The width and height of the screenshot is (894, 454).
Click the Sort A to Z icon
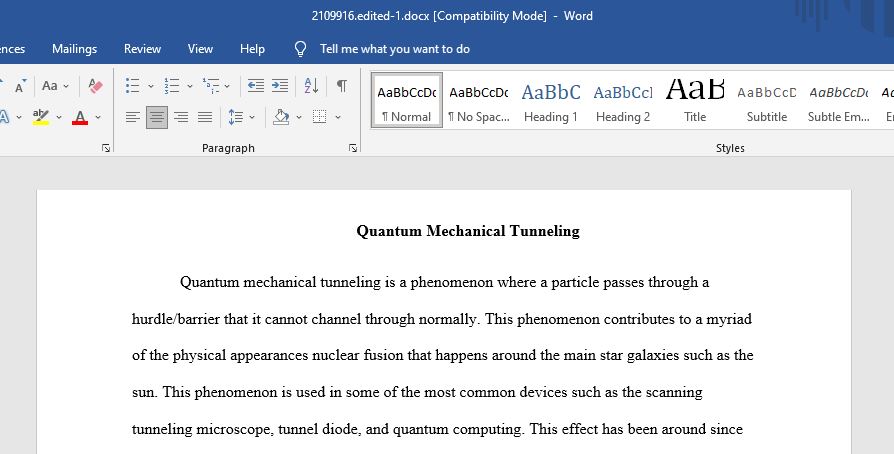pos(311,86)
